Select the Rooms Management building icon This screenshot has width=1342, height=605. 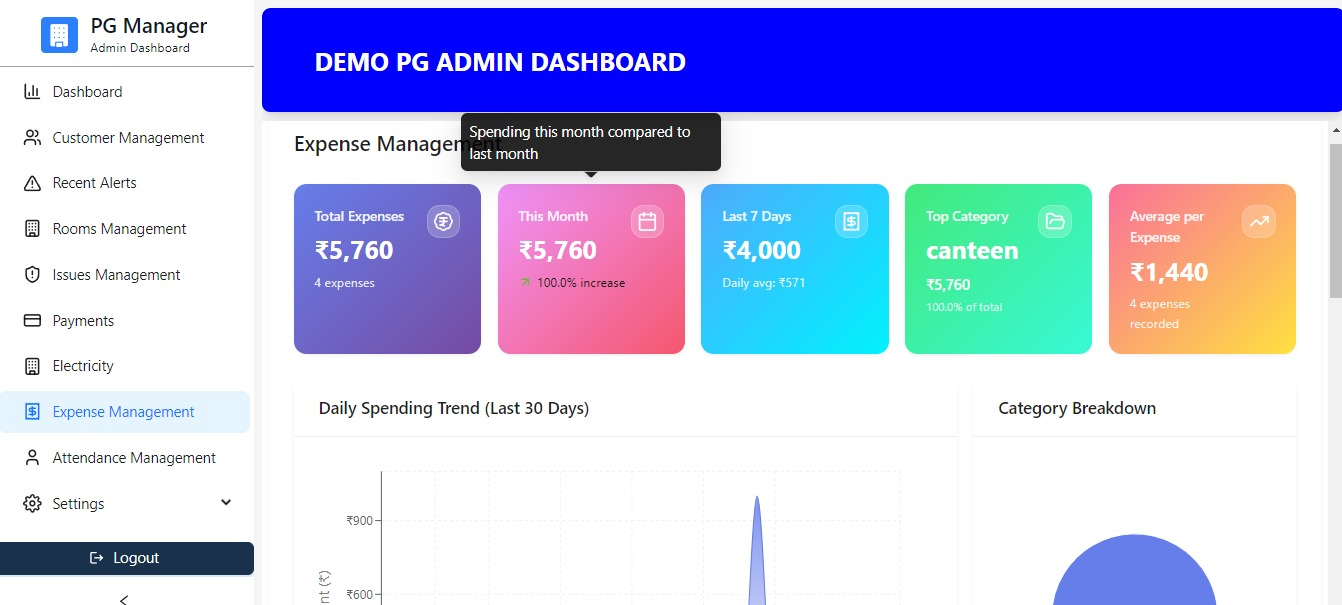click(x=31, y=228)
